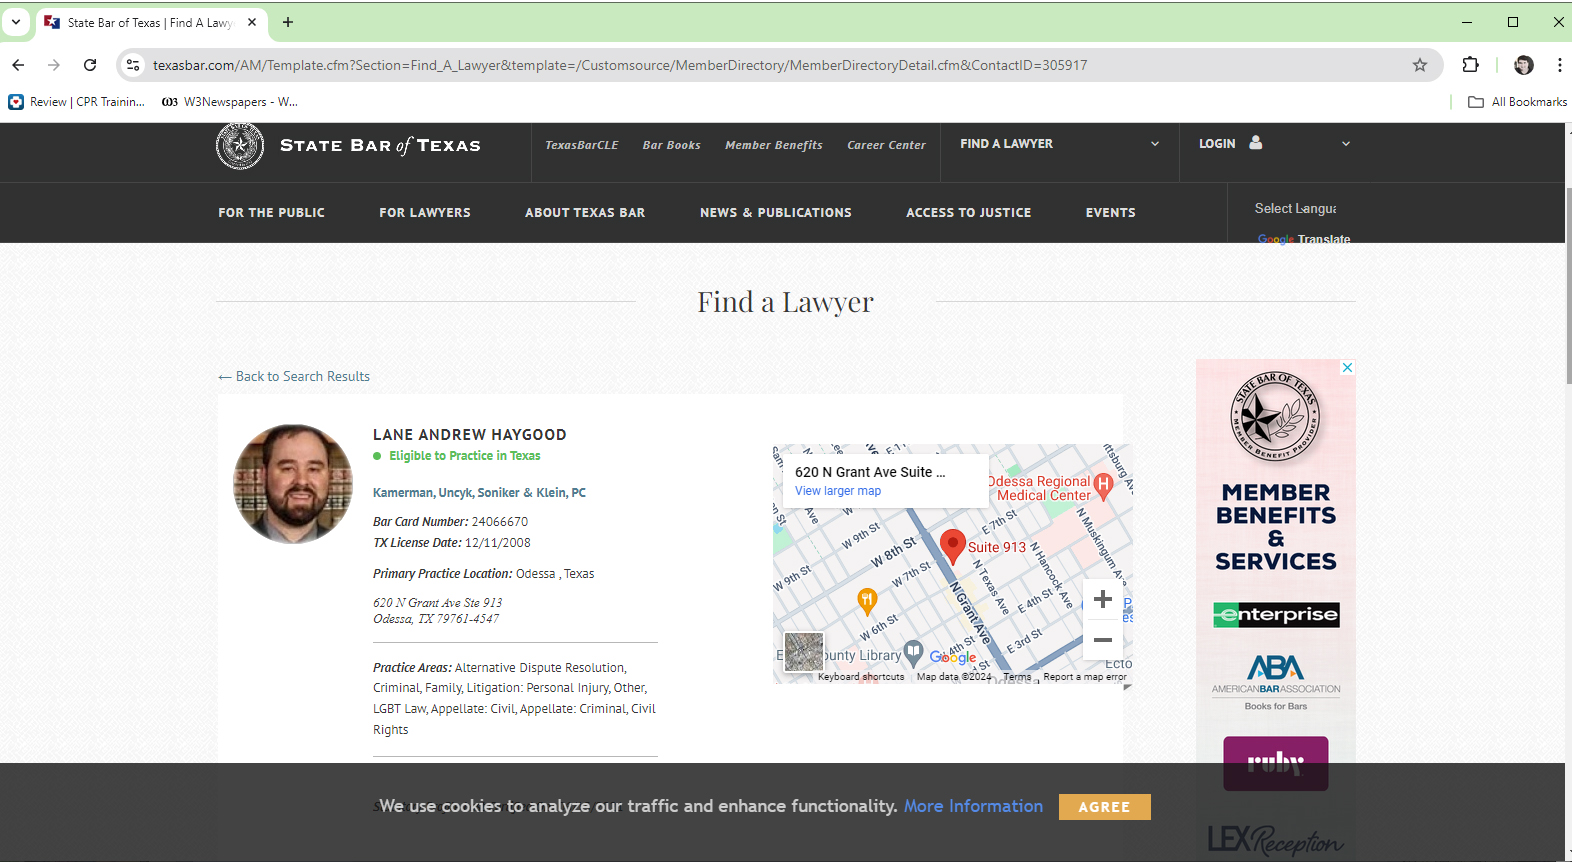1572x862 pixels.
Task: Open Career Center link
Action: [x=887, y=145]
